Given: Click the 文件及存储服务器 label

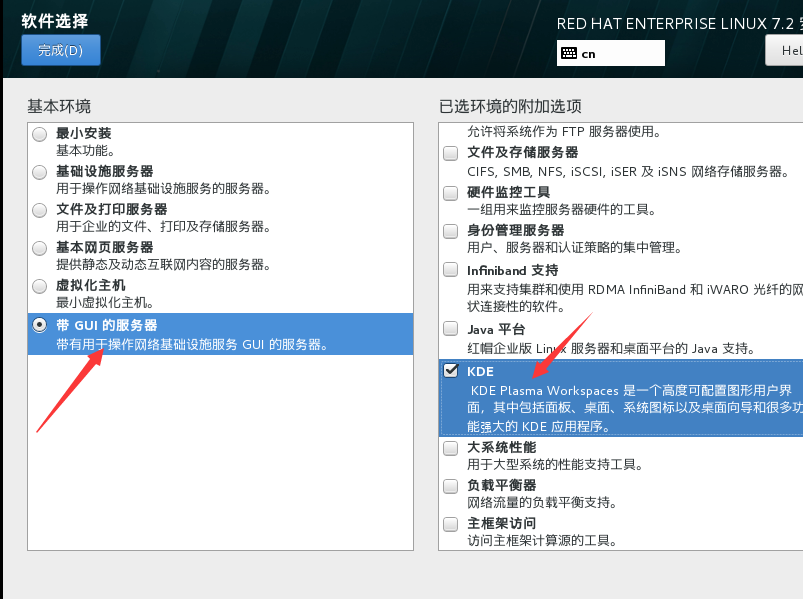Looking at the screenshot, I should click(522, 153).
